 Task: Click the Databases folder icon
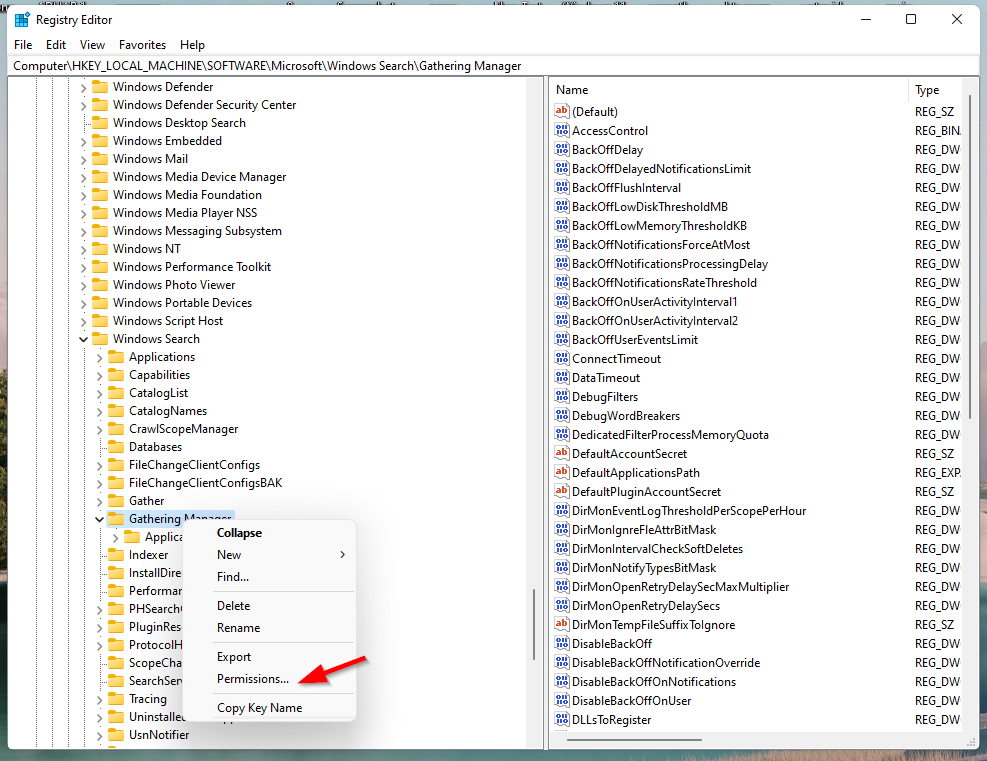116,447
